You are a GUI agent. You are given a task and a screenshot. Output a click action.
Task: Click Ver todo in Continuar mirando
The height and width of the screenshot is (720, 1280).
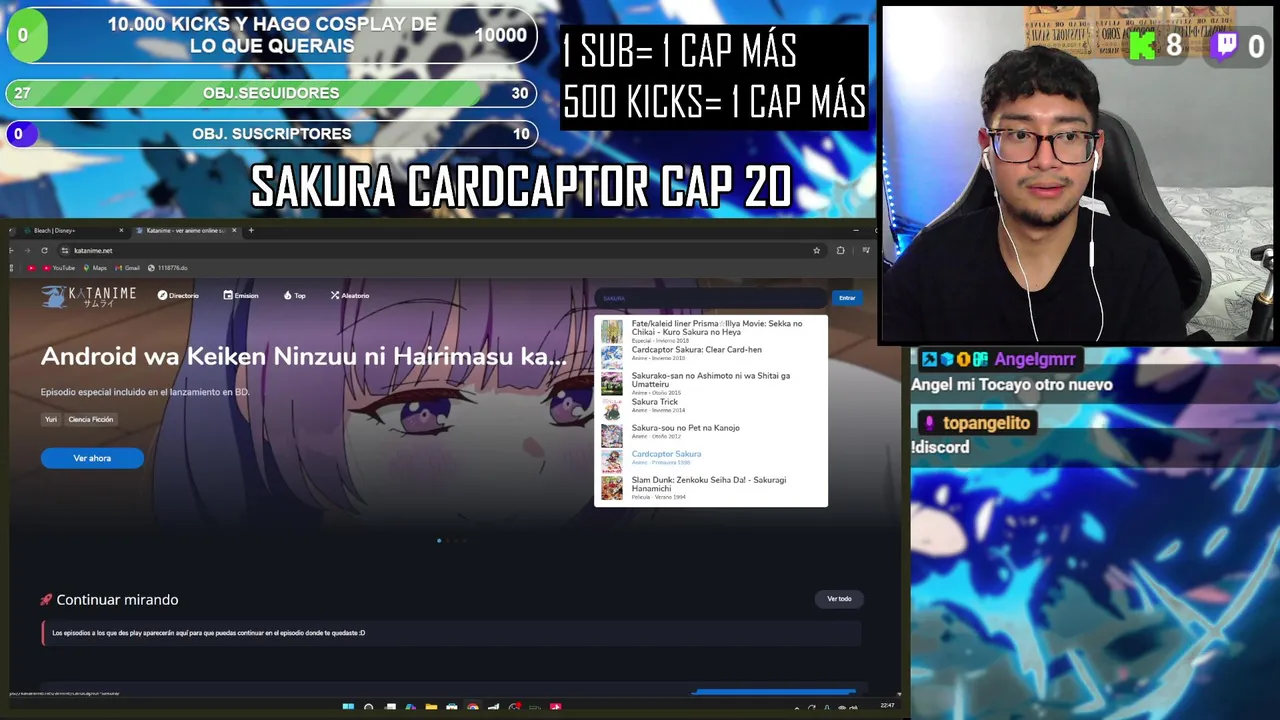click(x=839, y=599)
